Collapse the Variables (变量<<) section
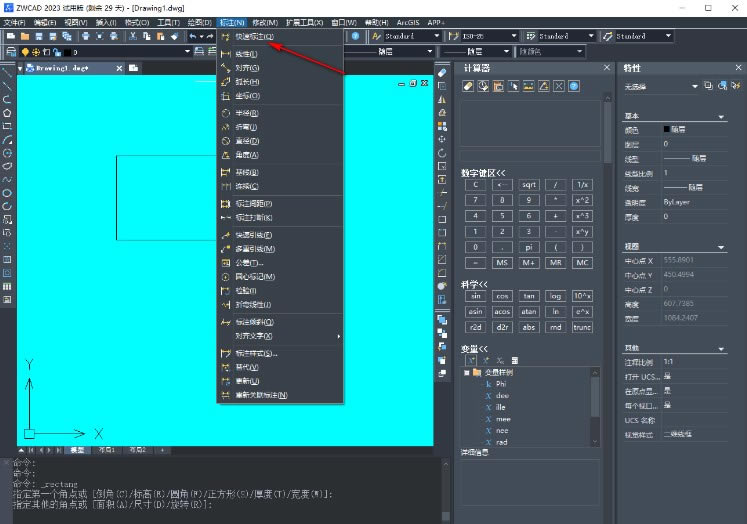The height and width of the screenshot is (524, 747). click(474, 349)
